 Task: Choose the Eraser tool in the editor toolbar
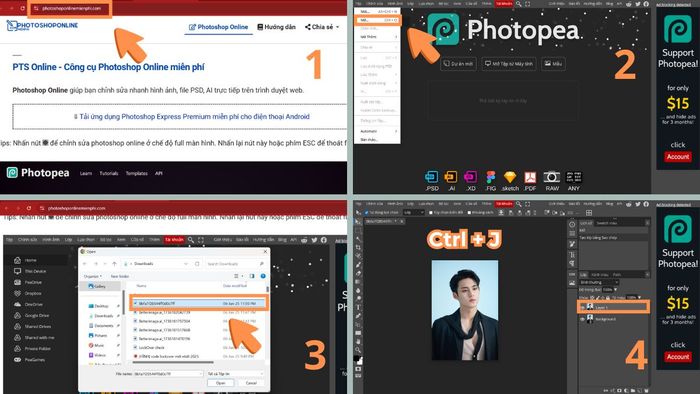(358, 274)
